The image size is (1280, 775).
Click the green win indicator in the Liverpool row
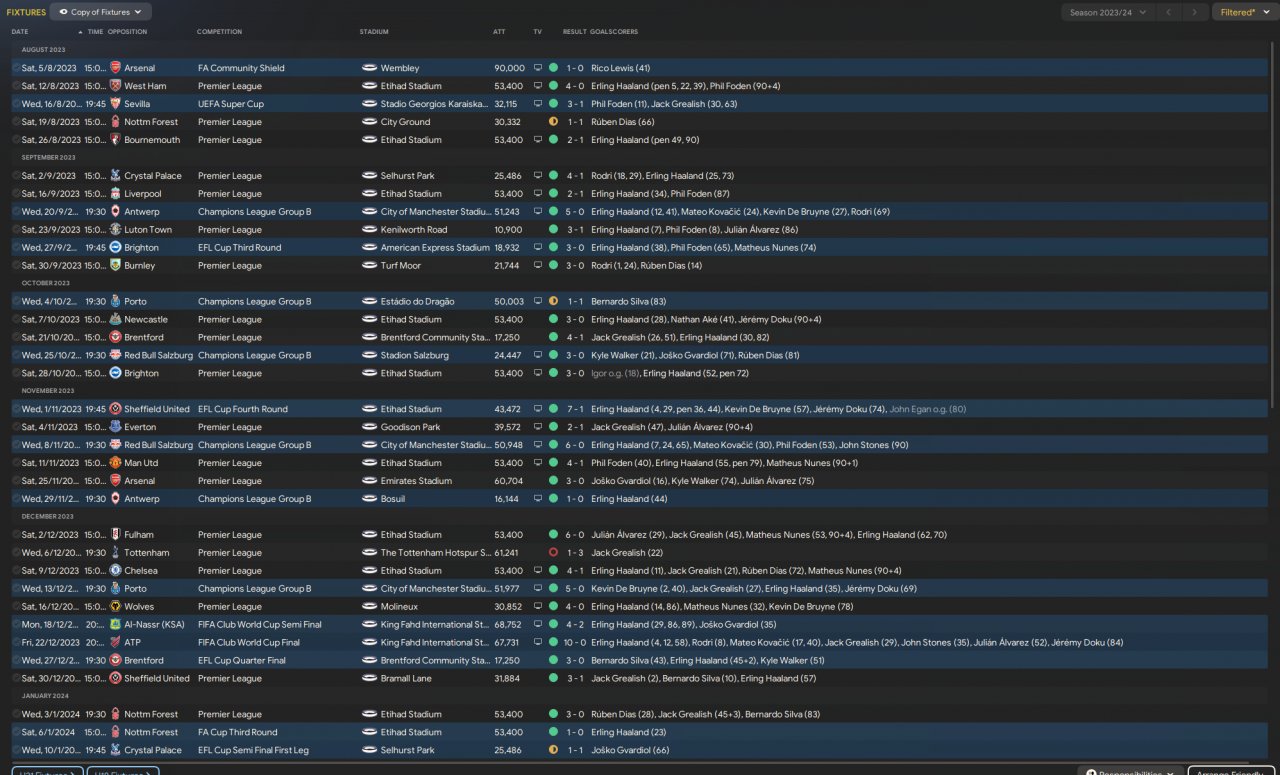click(553, 194)
